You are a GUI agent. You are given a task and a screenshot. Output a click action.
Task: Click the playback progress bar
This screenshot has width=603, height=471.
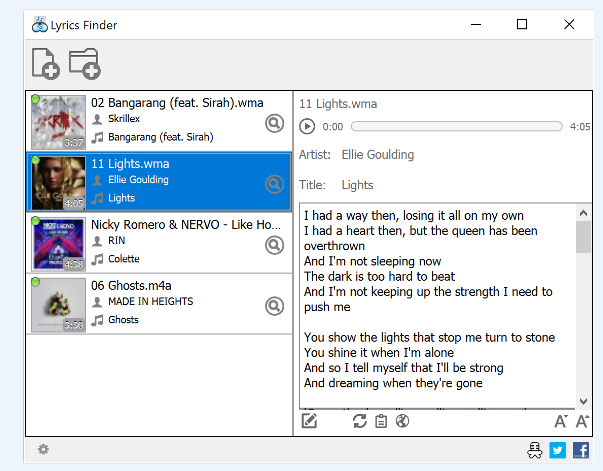[456, 126]
